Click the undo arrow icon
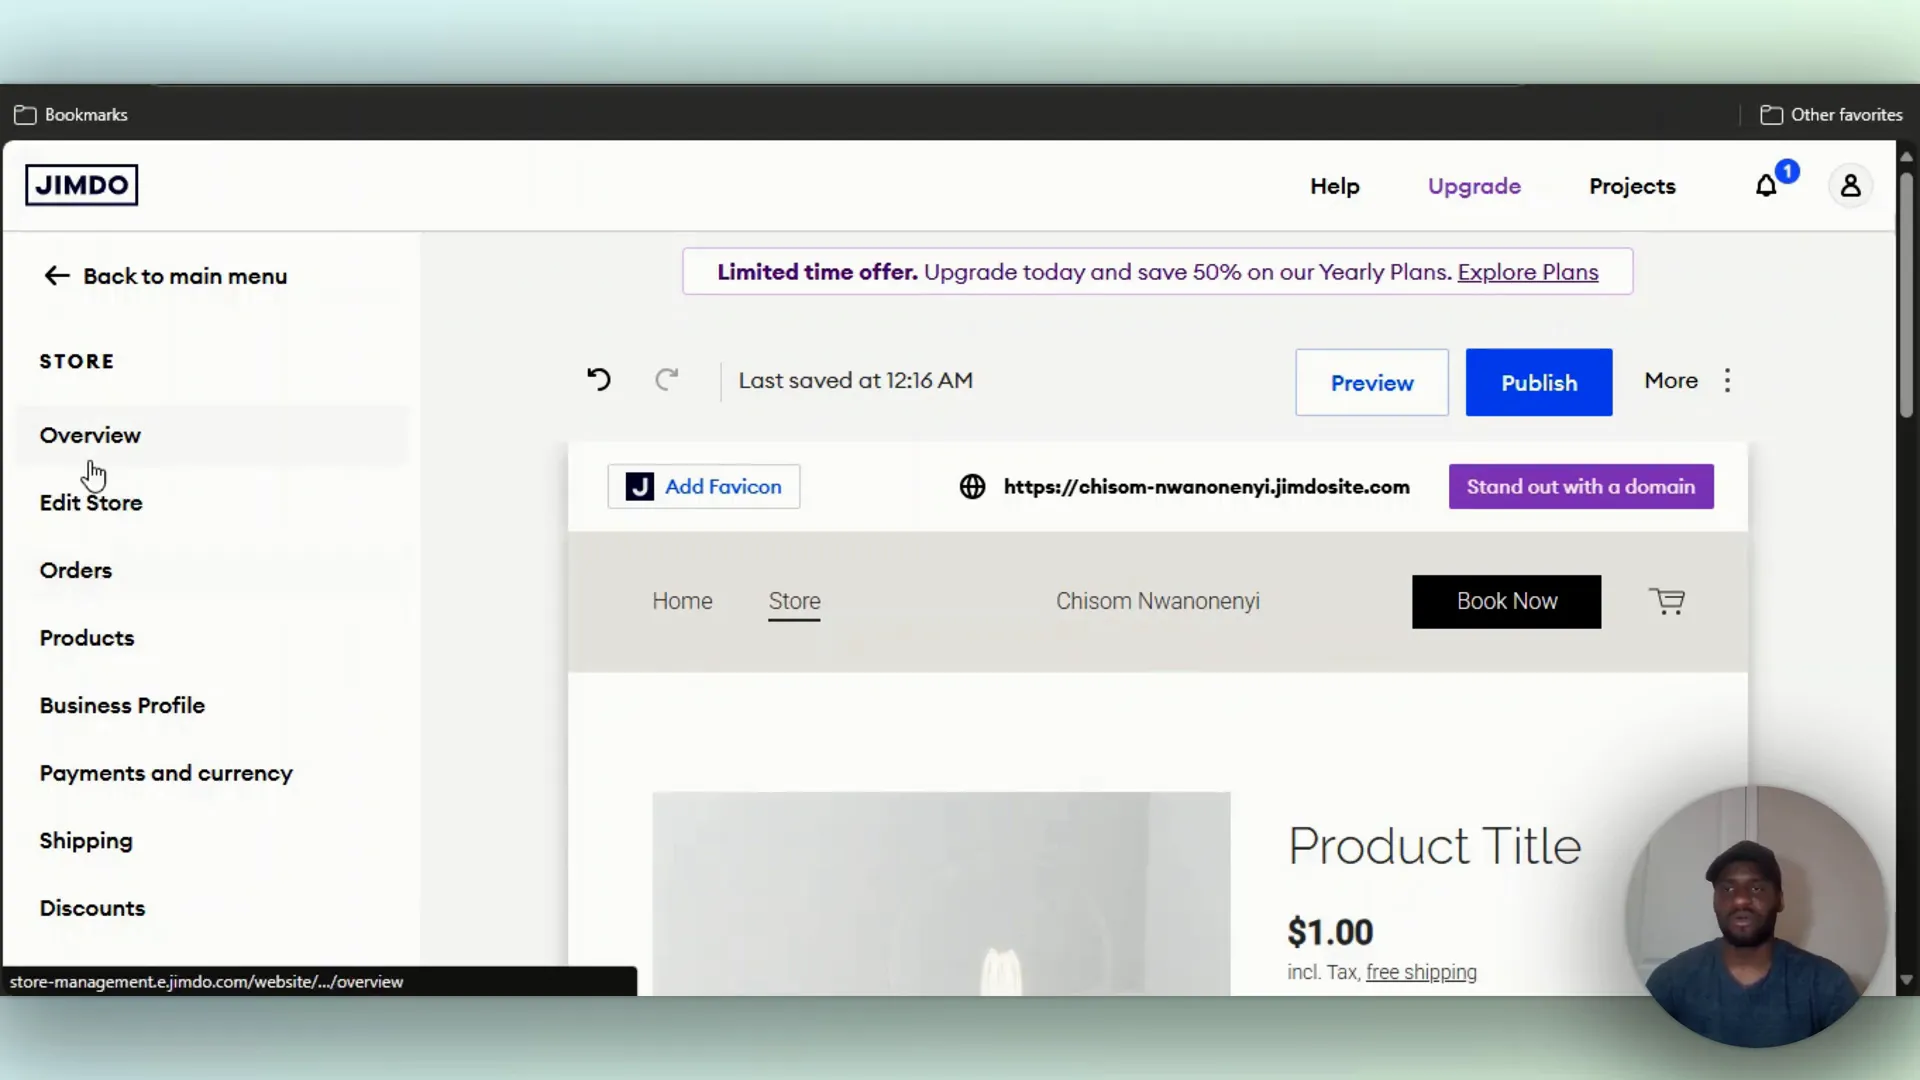 click(598, 380)
